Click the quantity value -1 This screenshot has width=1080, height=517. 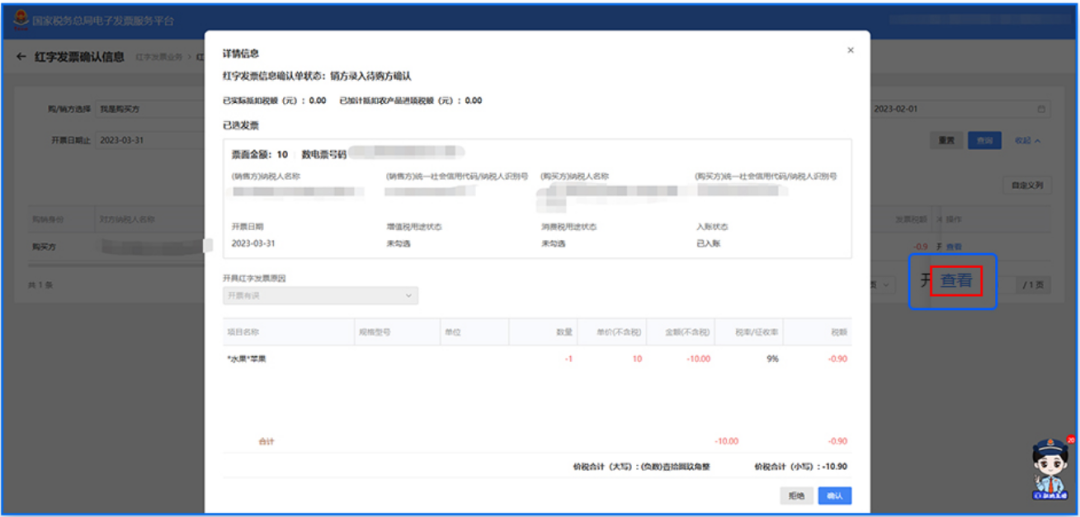tap(568, 359)
